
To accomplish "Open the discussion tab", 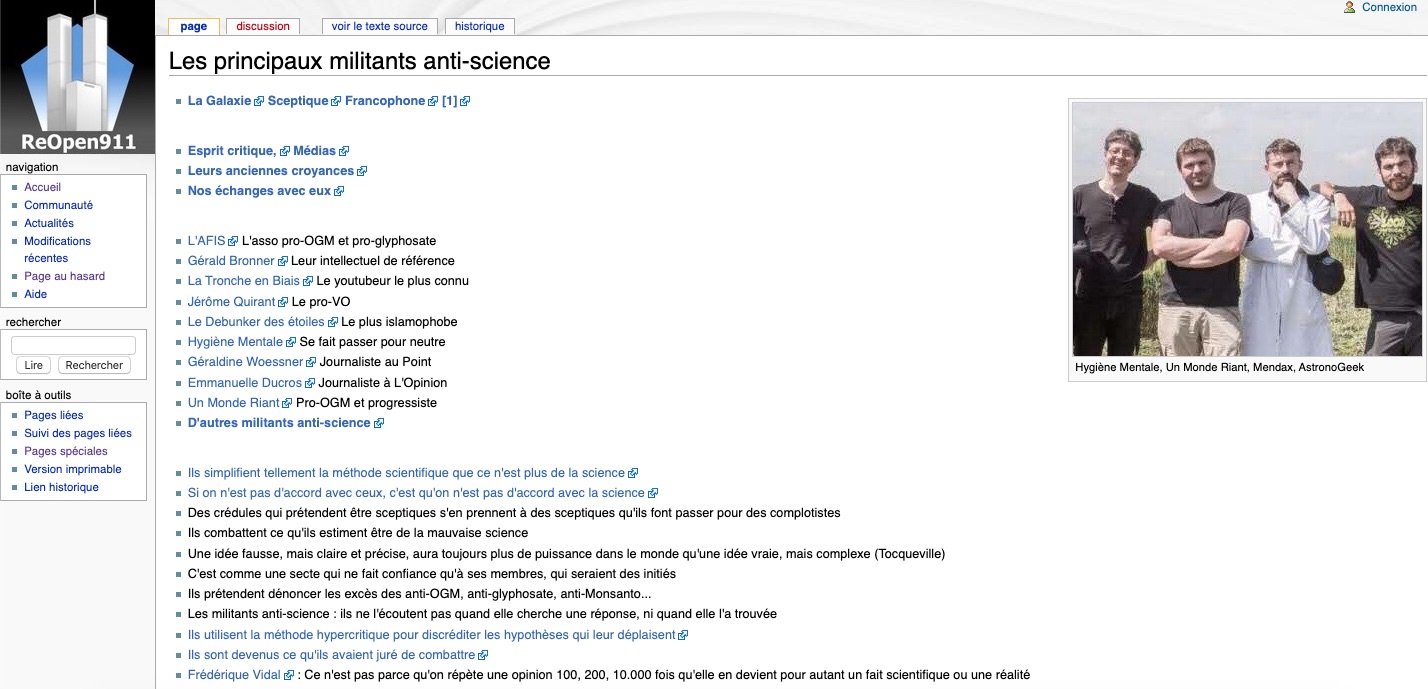I will pos(263,26).
